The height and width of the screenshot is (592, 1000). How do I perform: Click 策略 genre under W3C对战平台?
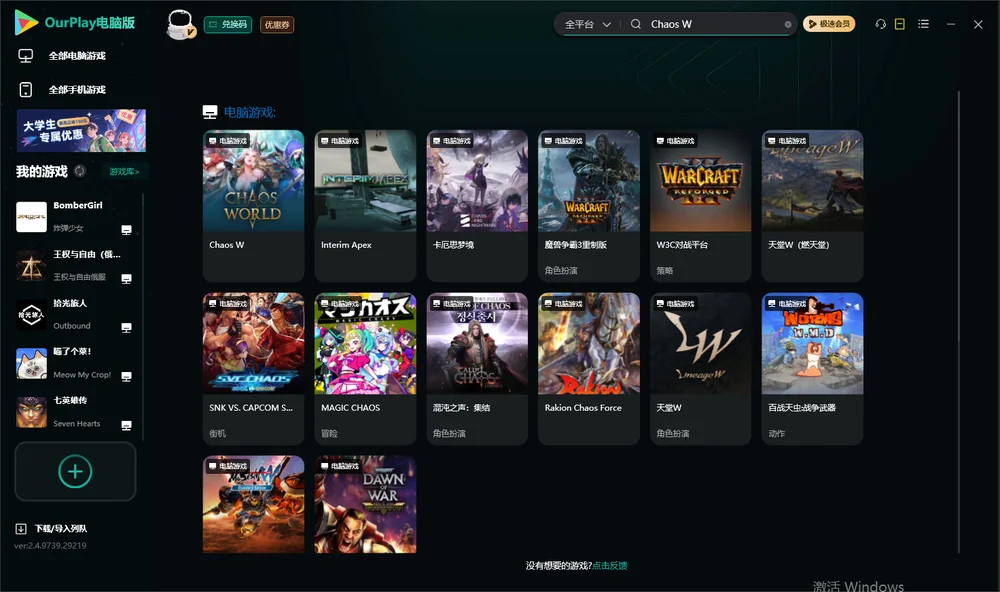point(665,270)
